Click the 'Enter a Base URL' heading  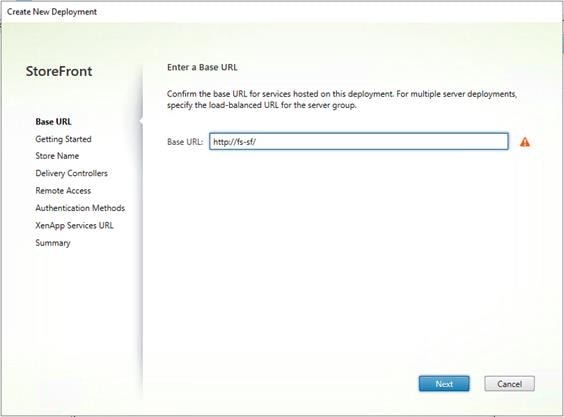point(202,67)
